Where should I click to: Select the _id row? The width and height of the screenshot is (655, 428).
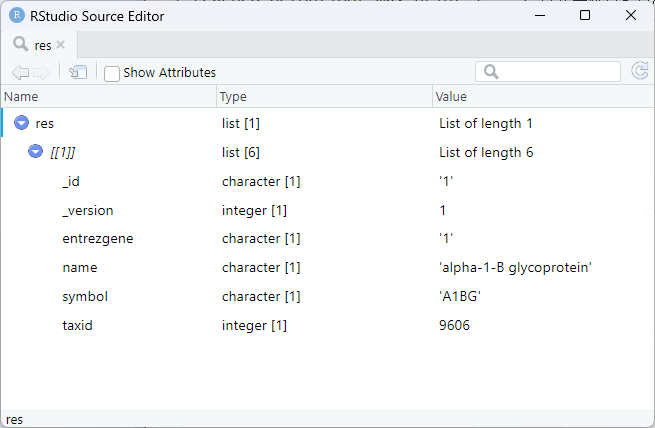point(328,181)
